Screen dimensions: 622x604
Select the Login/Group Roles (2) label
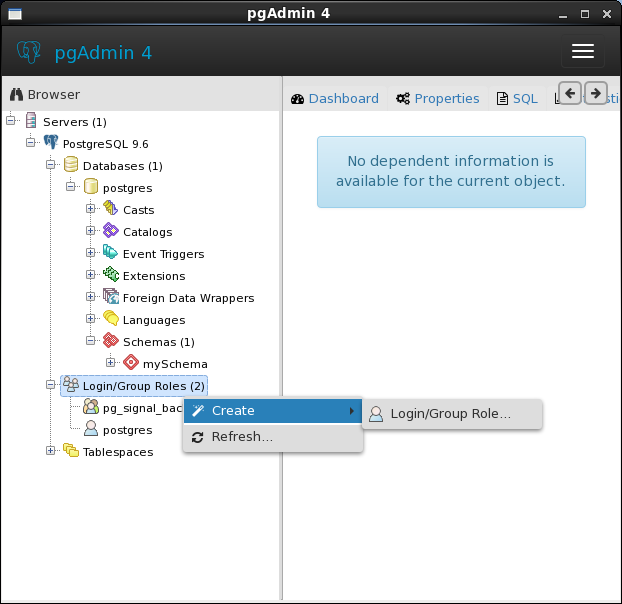tap(144, 386)
